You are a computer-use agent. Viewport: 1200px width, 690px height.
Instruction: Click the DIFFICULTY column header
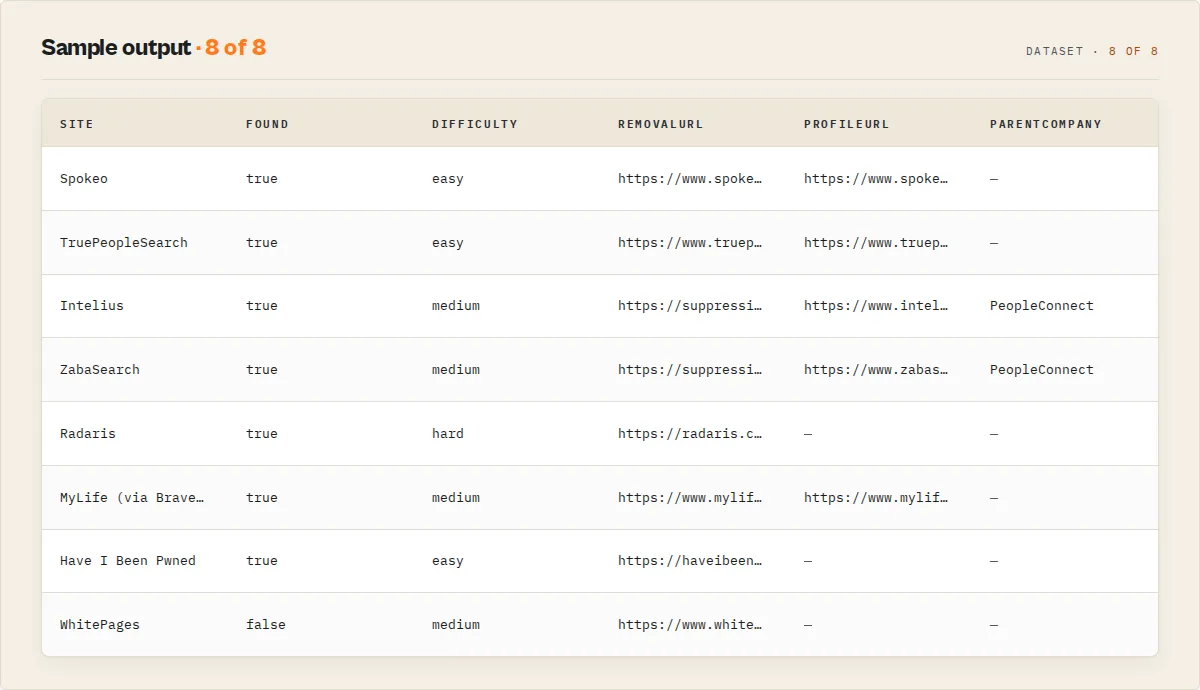pos(475,124)
